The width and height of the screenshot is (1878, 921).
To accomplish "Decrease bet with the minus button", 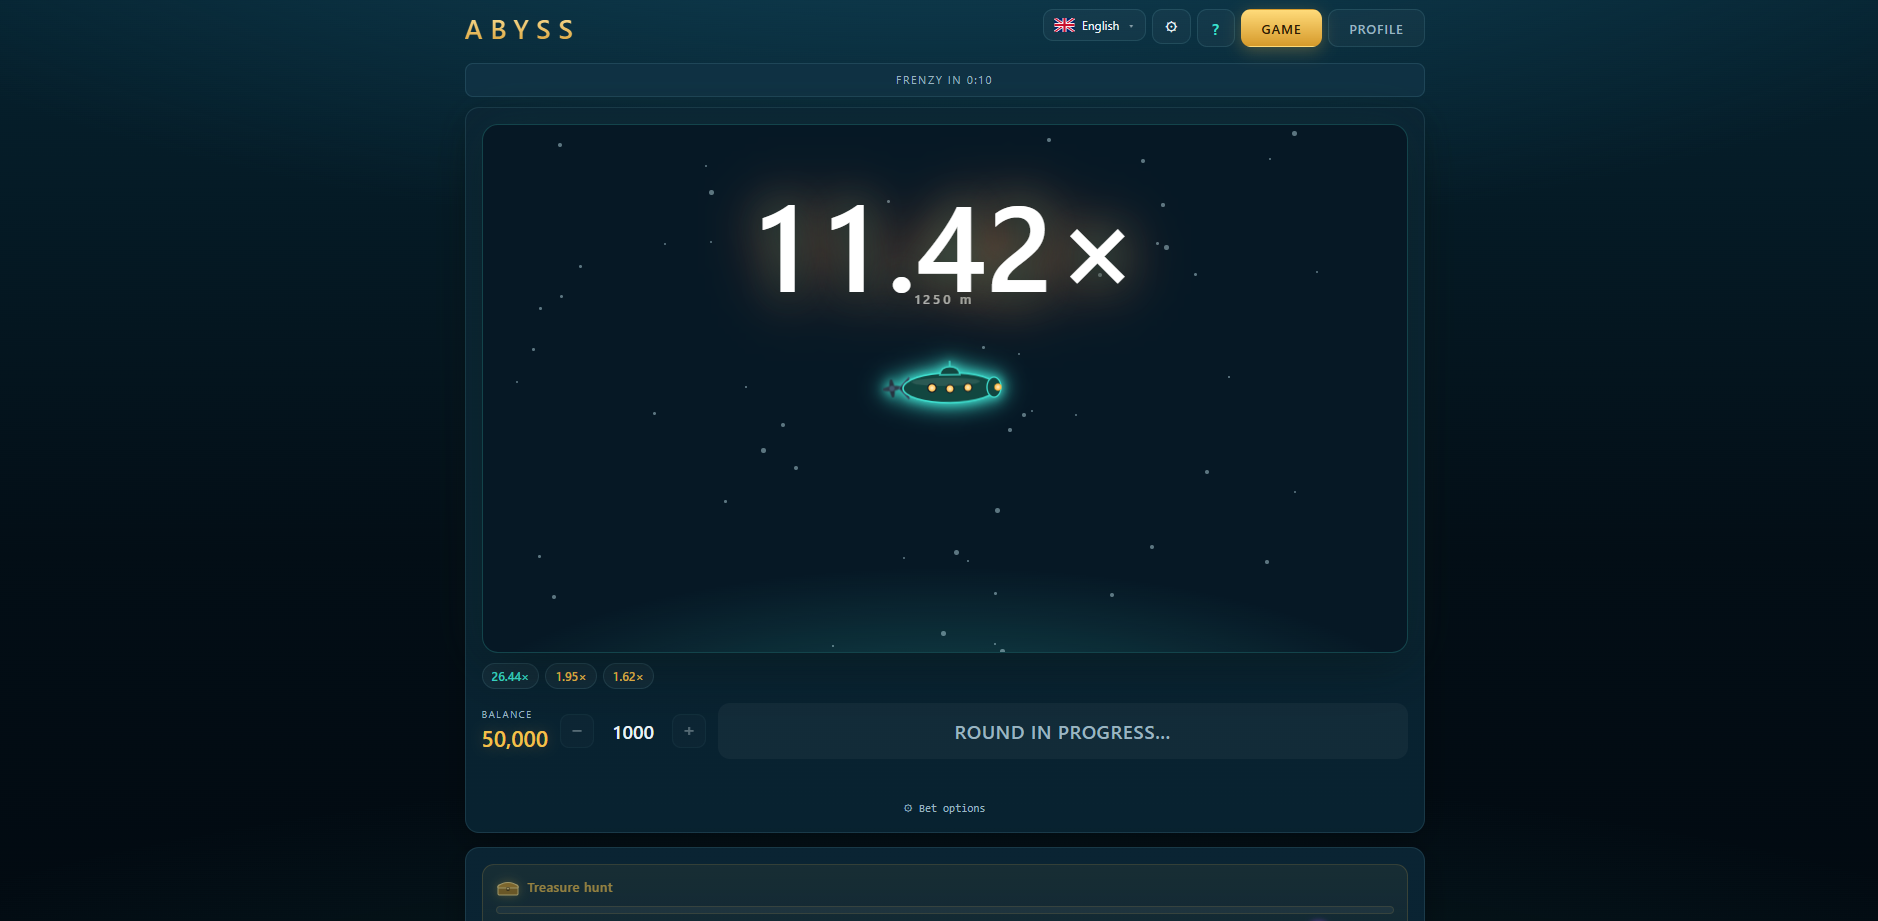I will pyautogui.click(x=577, y=731).
